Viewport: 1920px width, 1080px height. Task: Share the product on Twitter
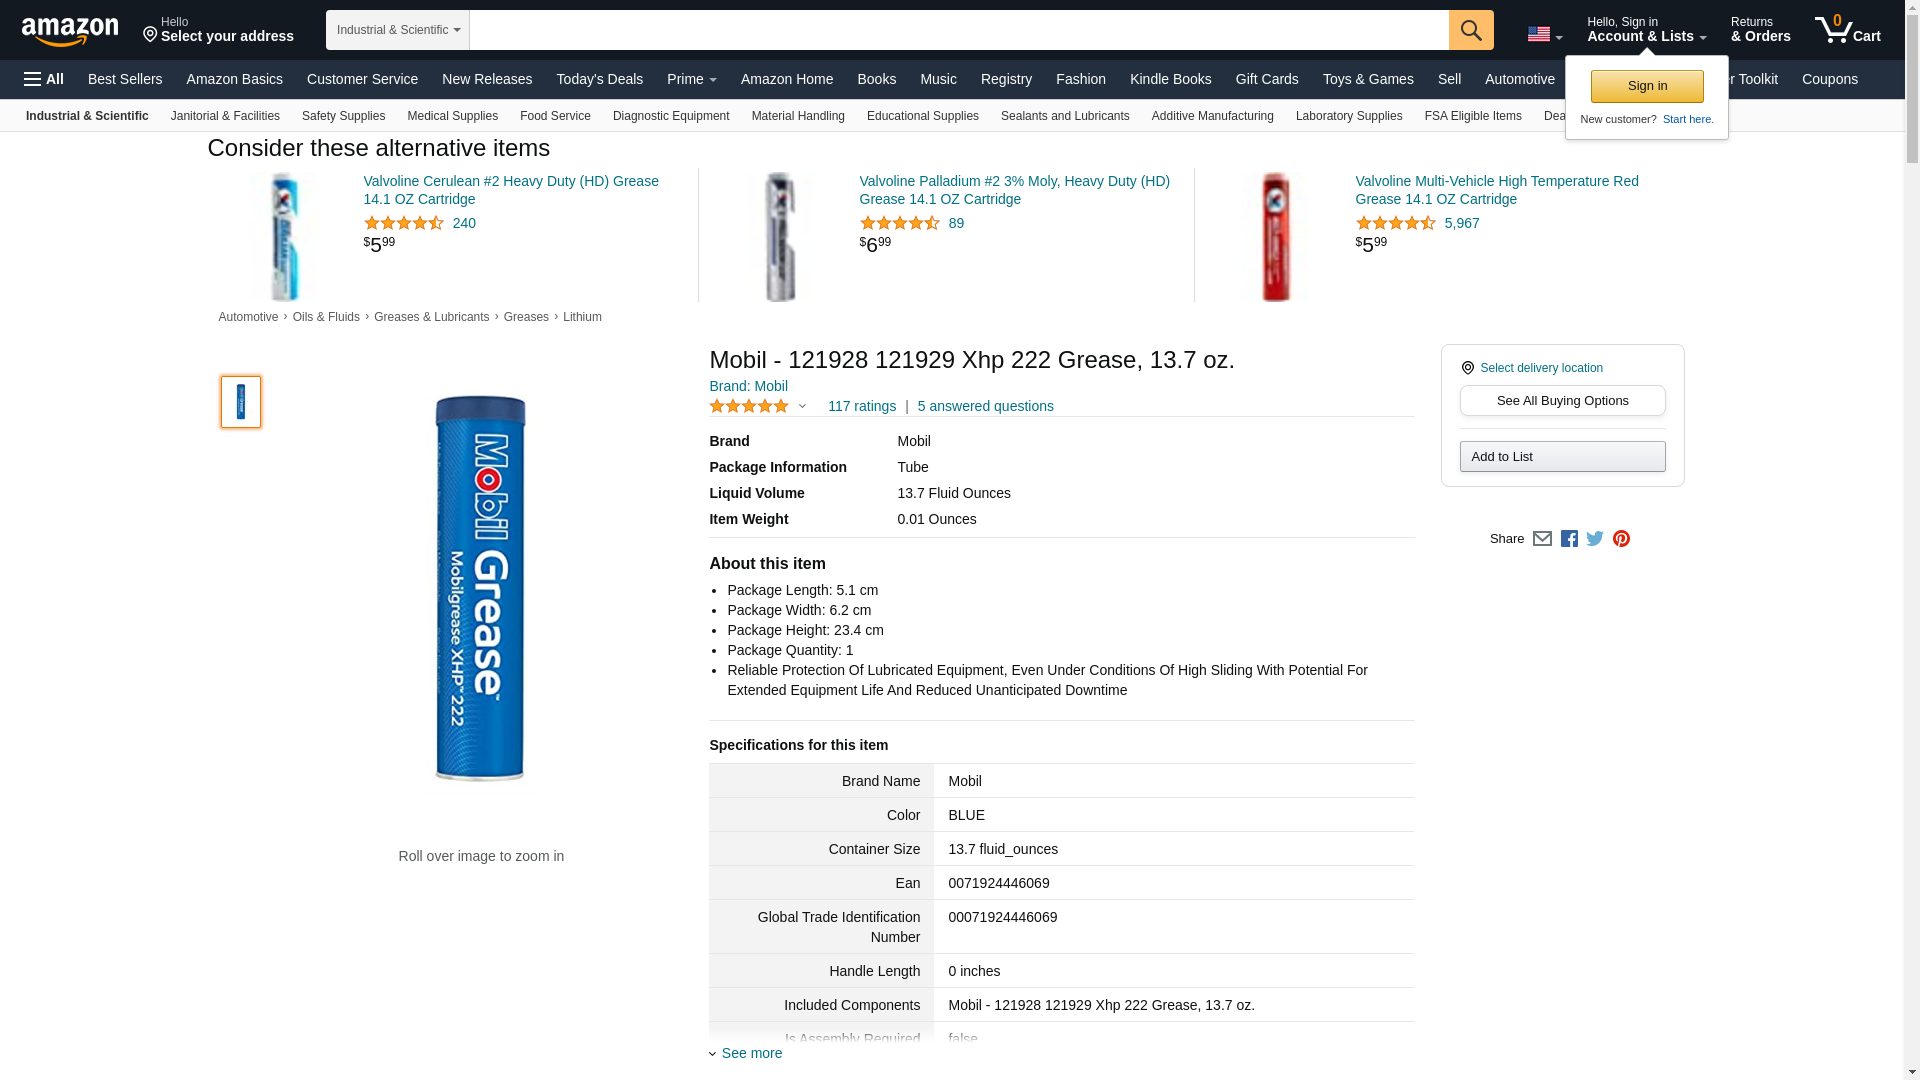1595,539
